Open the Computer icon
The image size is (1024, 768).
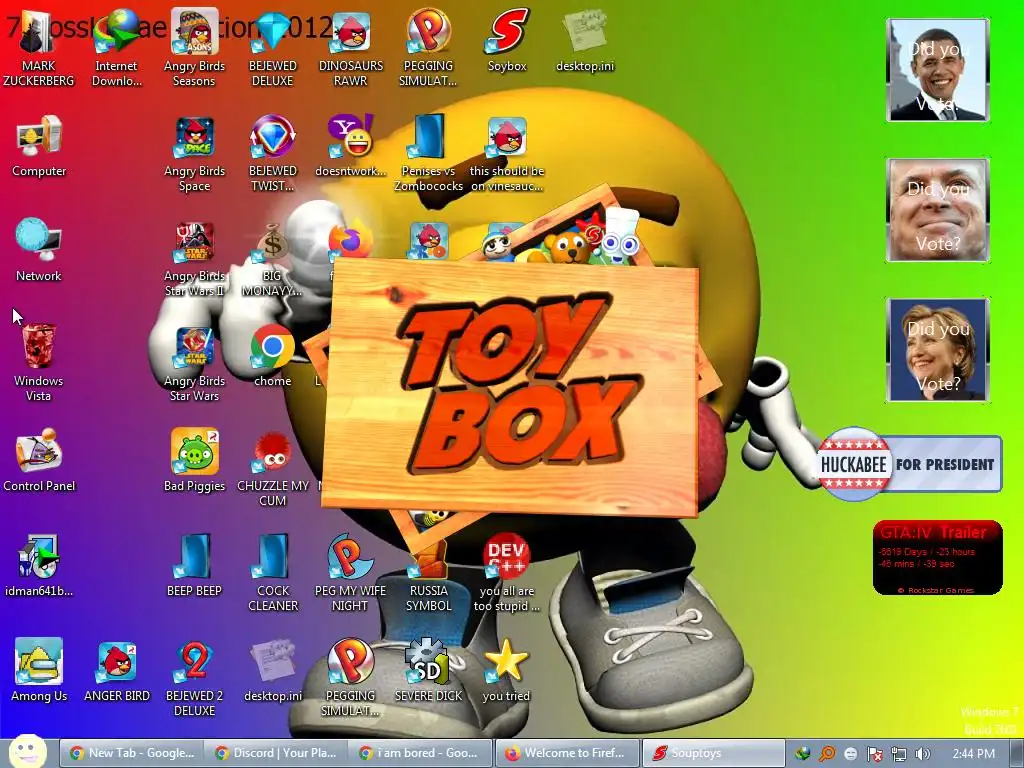39,147
